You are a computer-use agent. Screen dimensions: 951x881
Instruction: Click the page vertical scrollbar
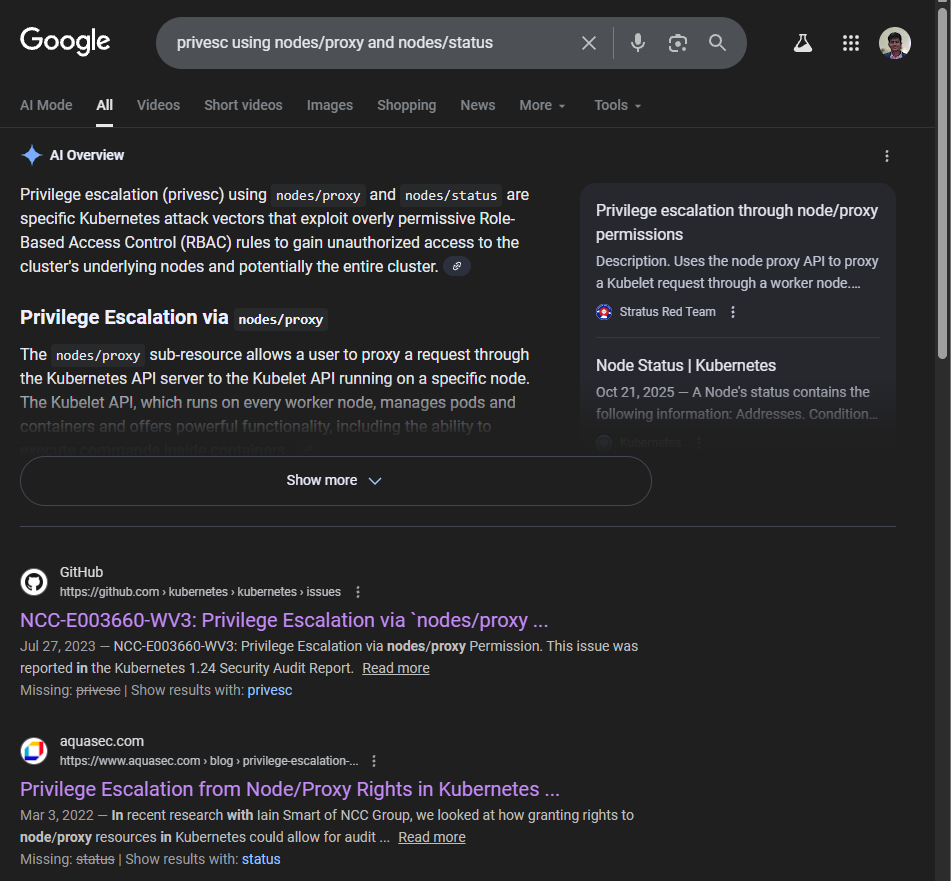(x=942, y=200)
